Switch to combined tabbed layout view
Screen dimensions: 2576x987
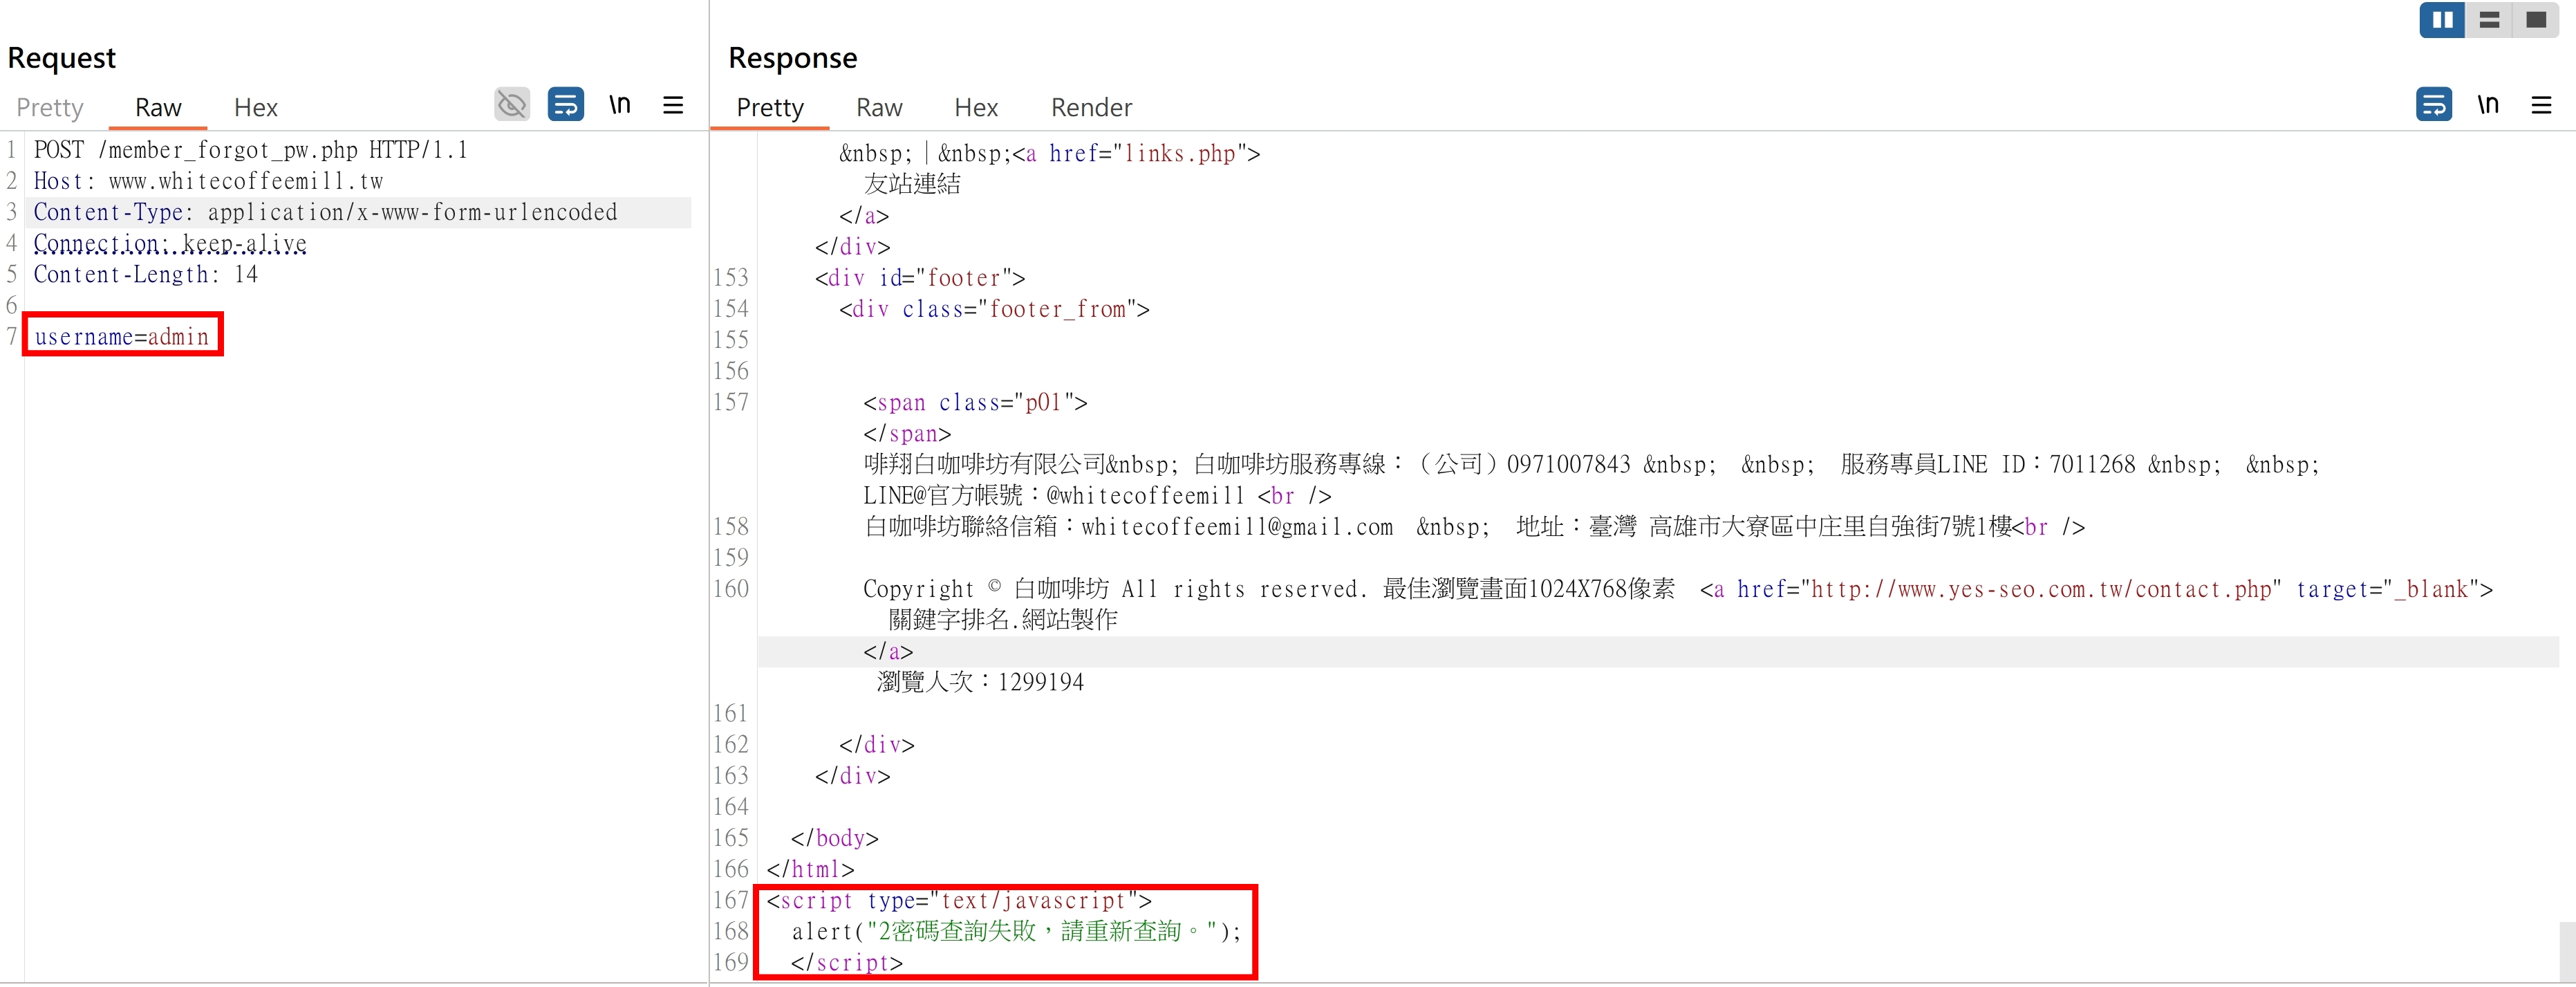(x=2536, y=20)
